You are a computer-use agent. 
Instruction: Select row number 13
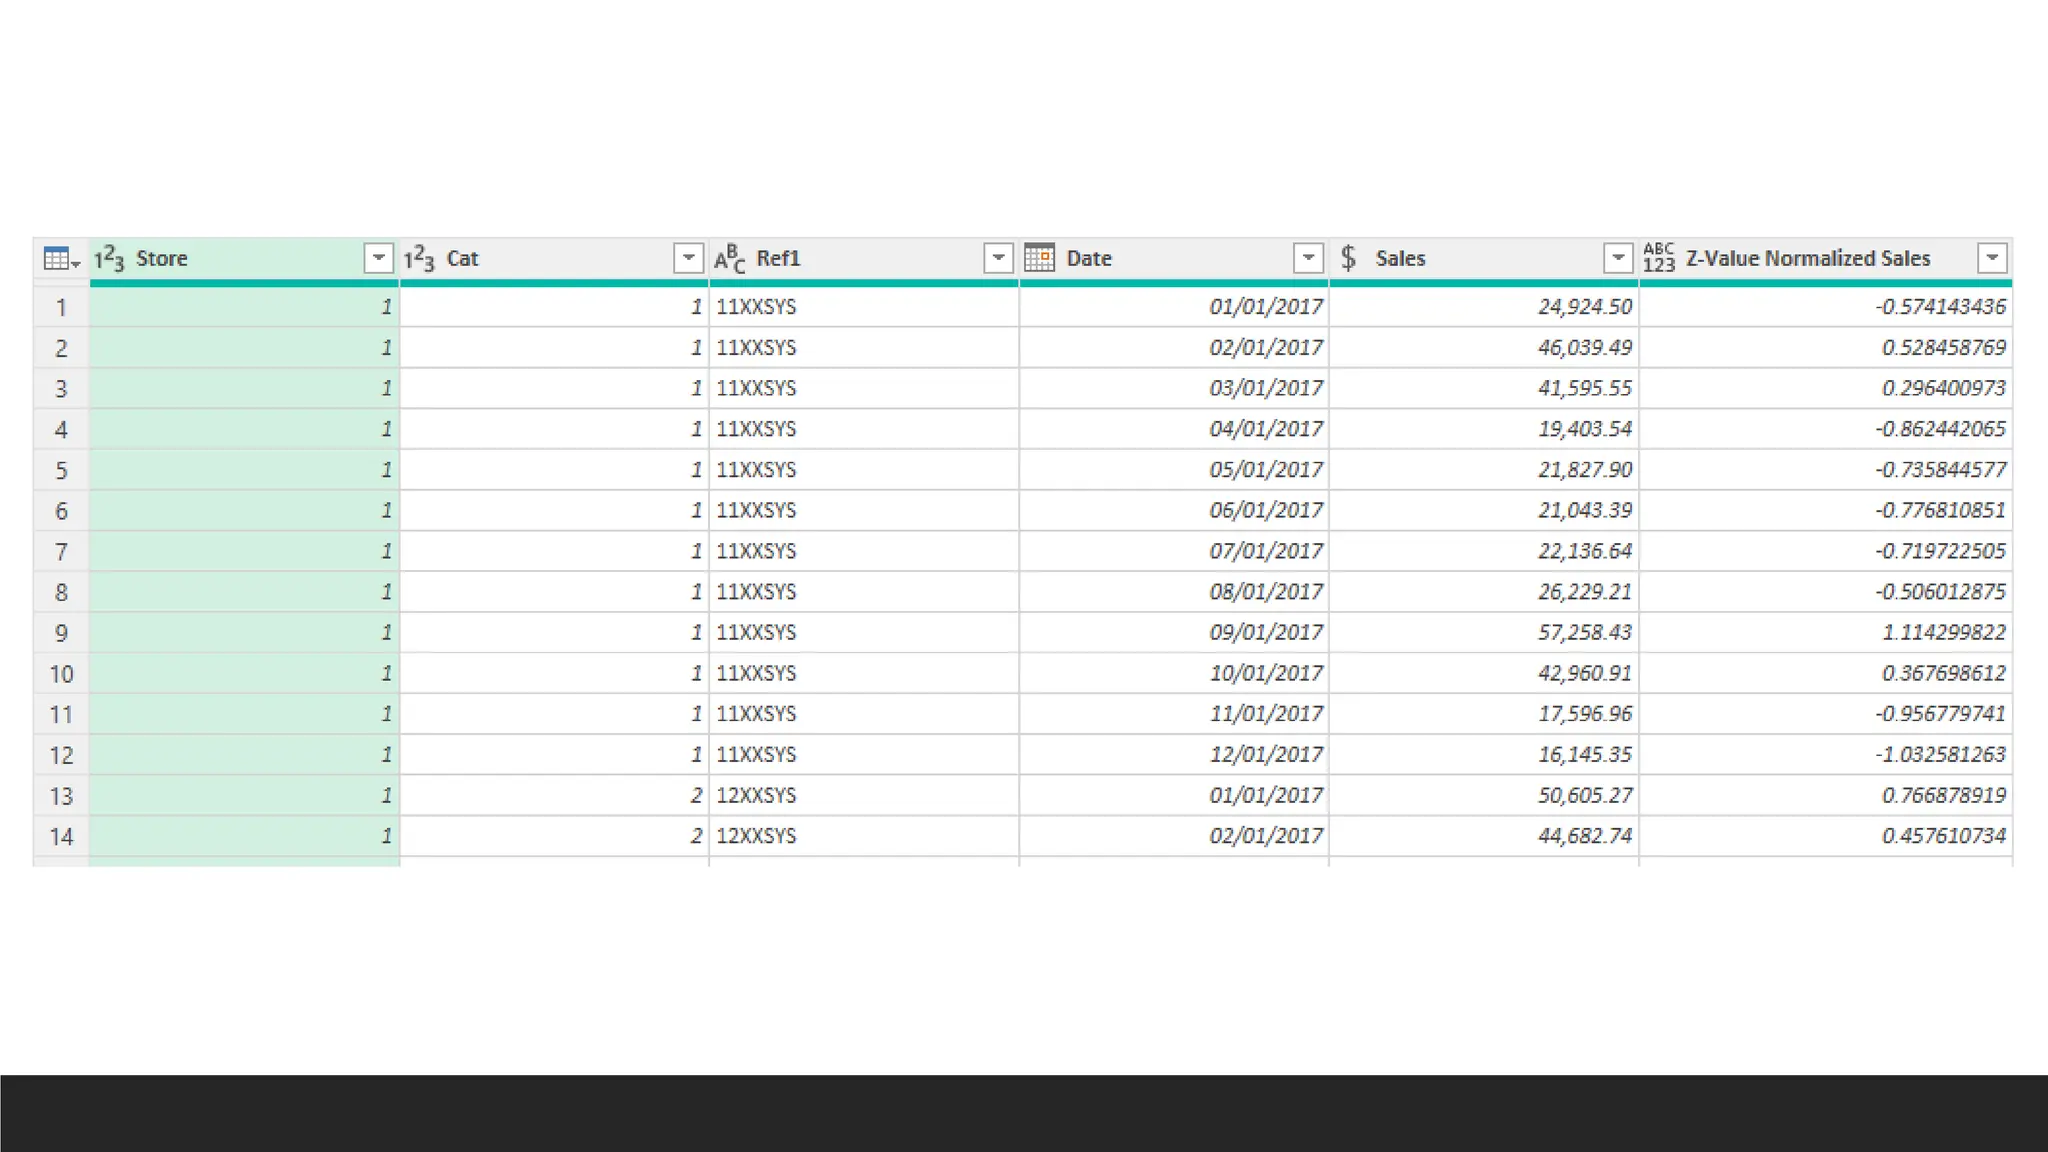[x=61, y=796]
